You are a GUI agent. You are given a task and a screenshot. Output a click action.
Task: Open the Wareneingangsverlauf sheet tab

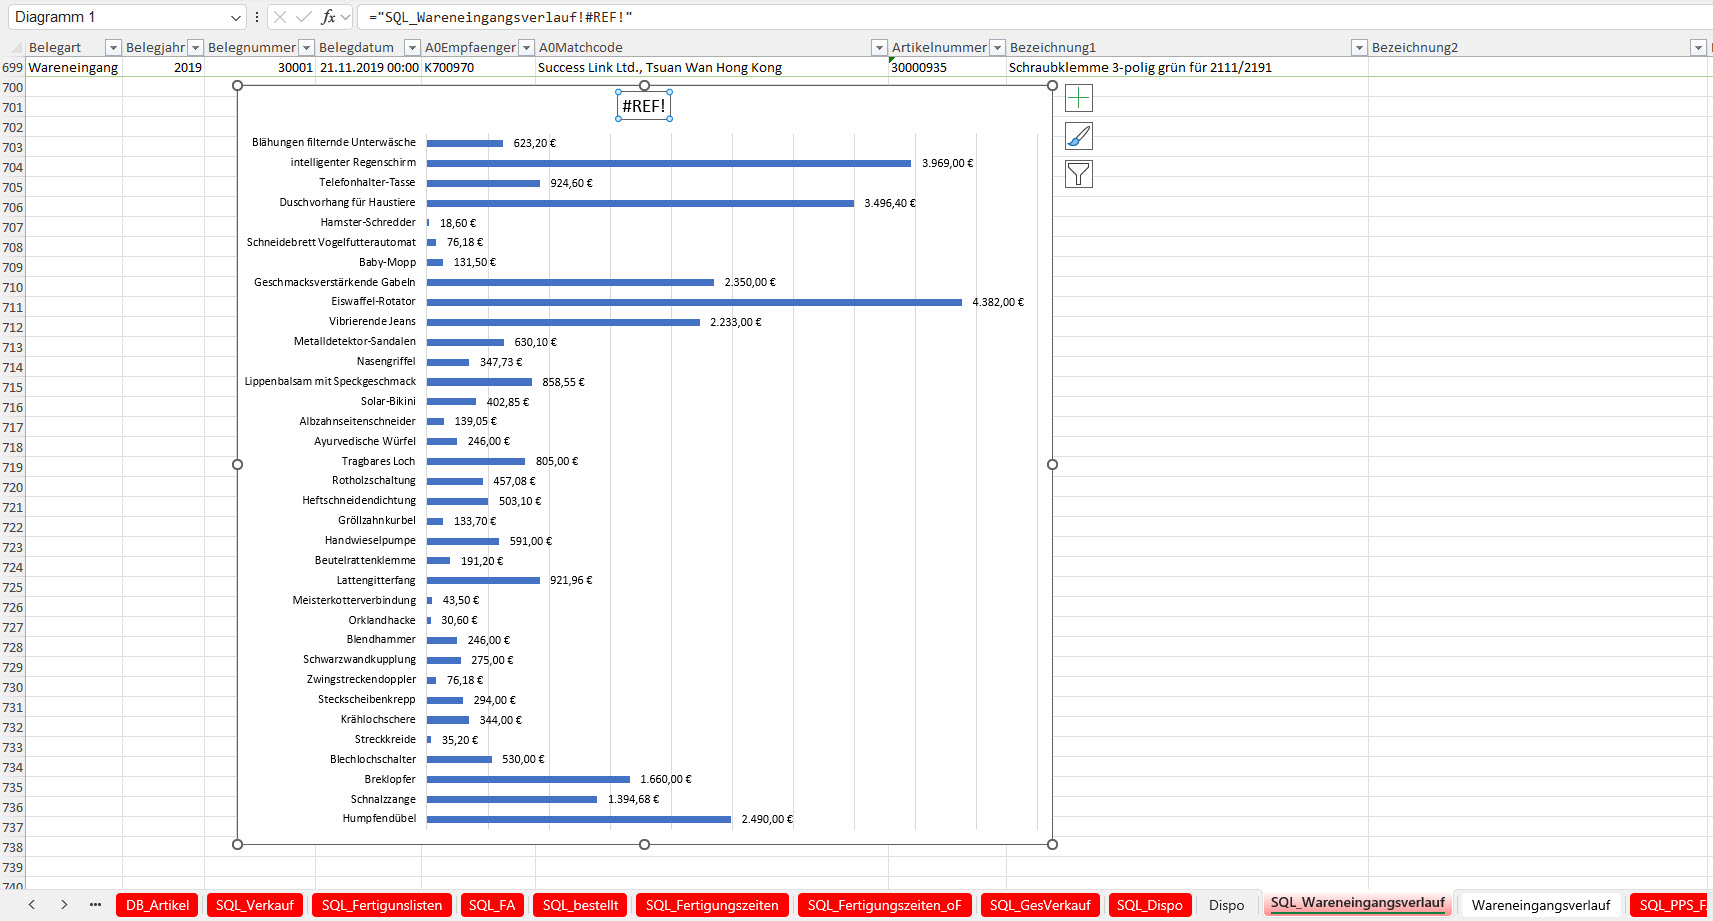tap(1540, 905)
